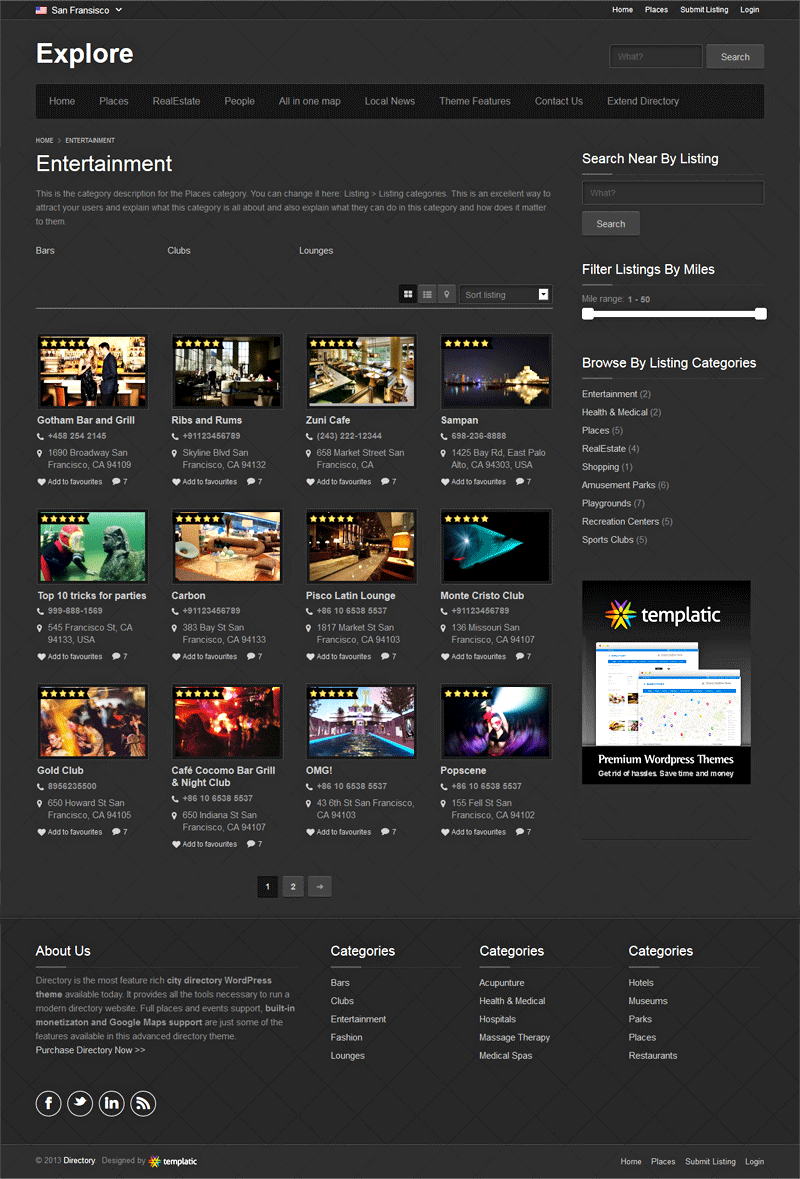Viewport: 800px width, 1179px height.
Task: Go to All in one map
Action: pyautogui.click(x=309, y=101)
